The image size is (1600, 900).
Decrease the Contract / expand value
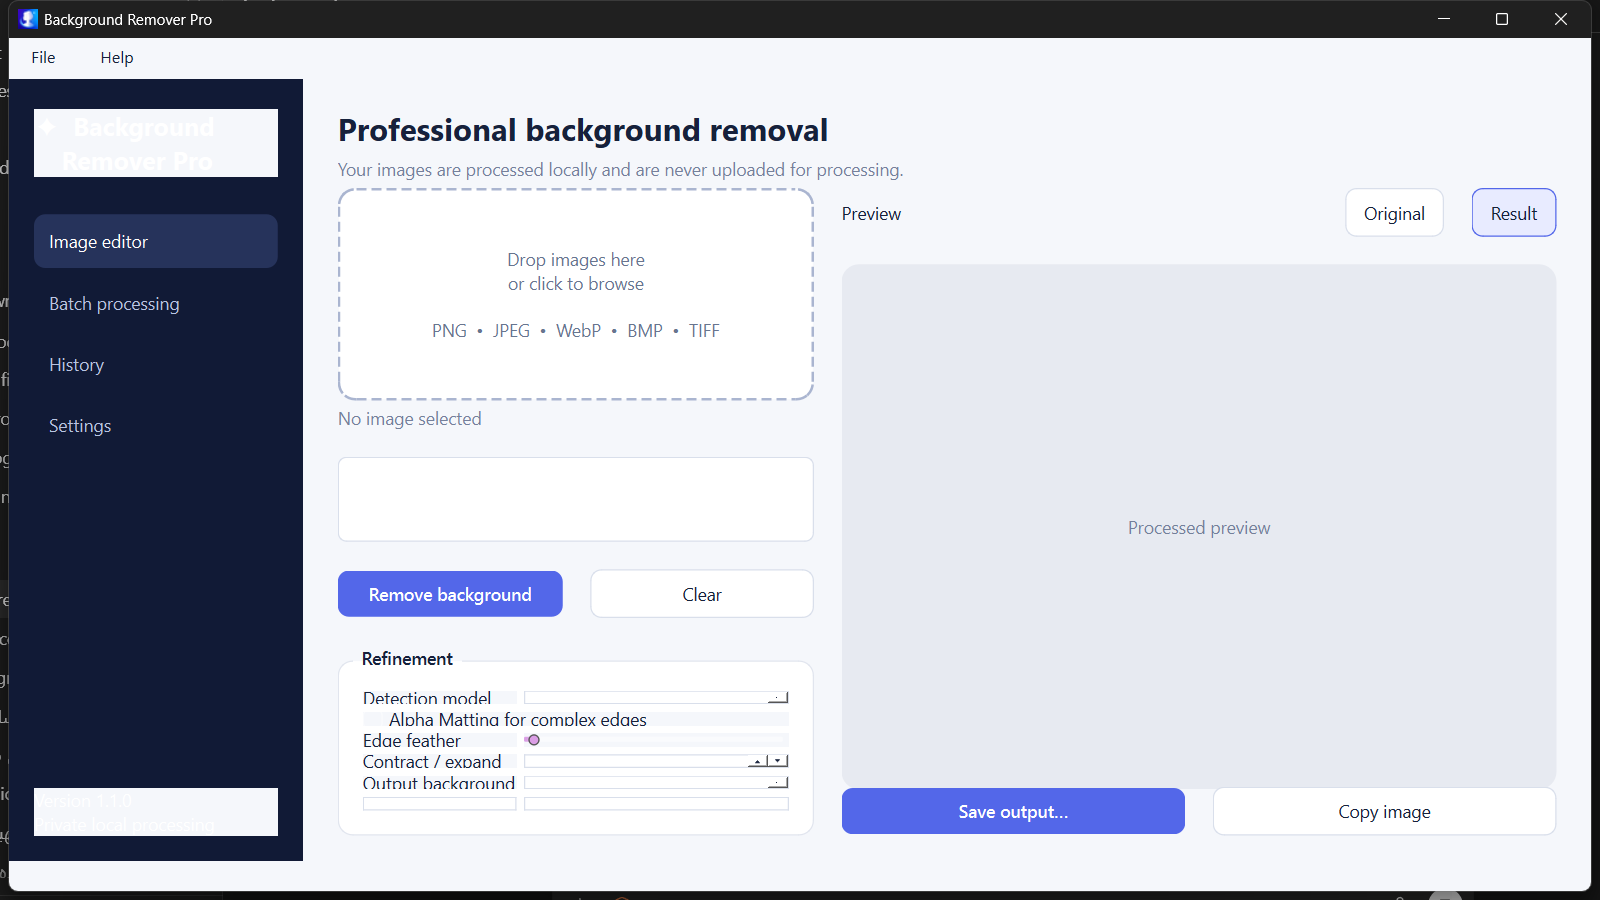pyautogui.click(x=778, y=761)
